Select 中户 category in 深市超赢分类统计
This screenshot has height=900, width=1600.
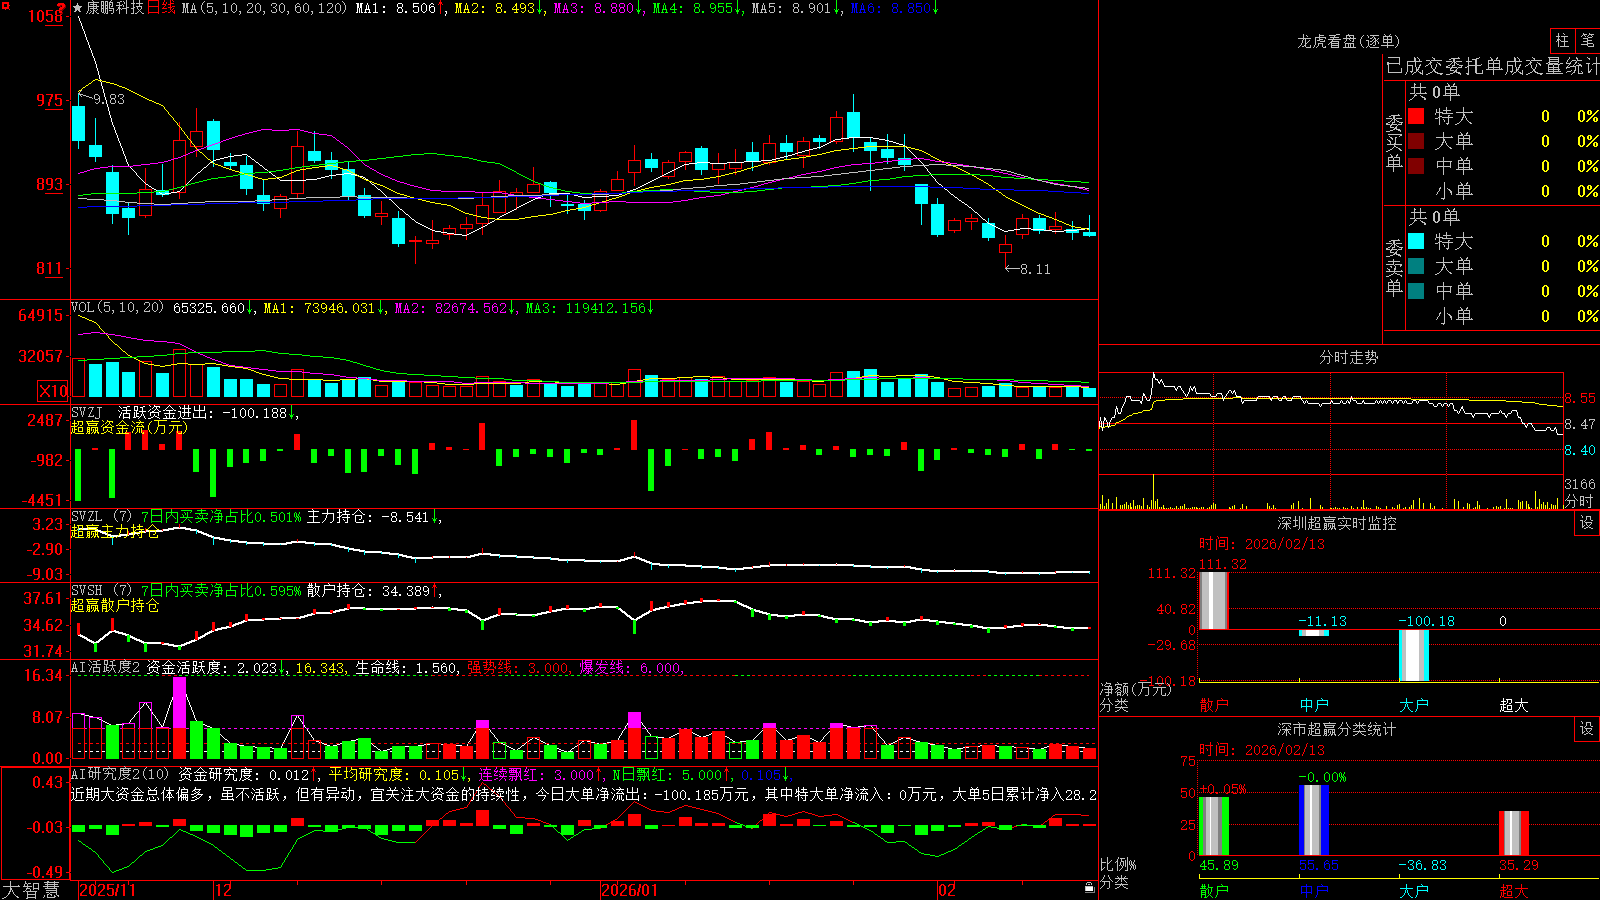pos(1314,890)
